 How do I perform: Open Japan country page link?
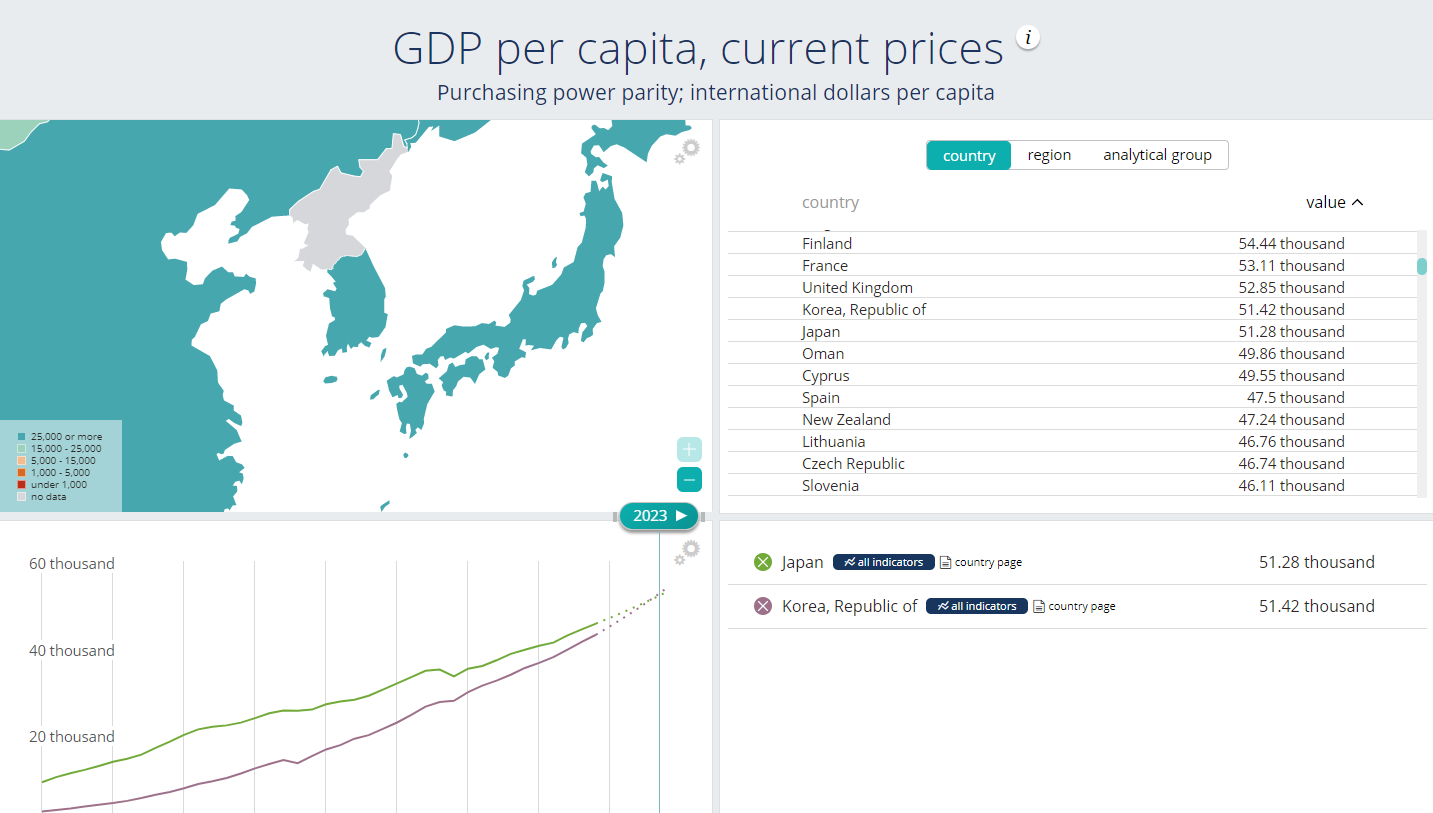click(x=981, y=562)
